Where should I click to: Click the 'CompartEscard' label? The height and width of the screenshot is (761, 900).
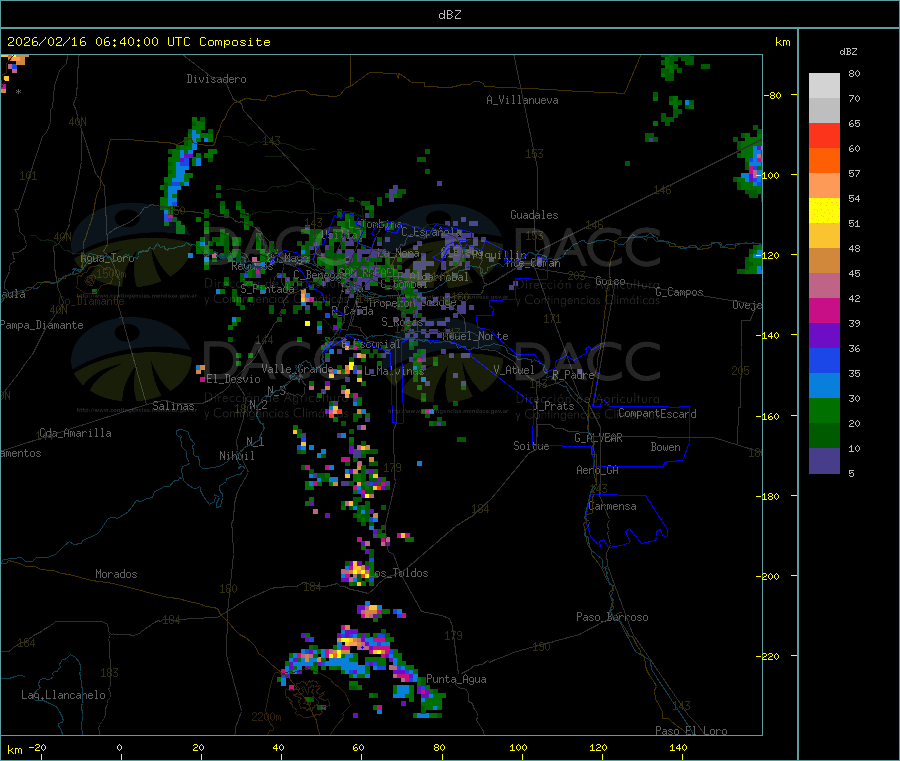pyautogui.click(x=658, y=413)
